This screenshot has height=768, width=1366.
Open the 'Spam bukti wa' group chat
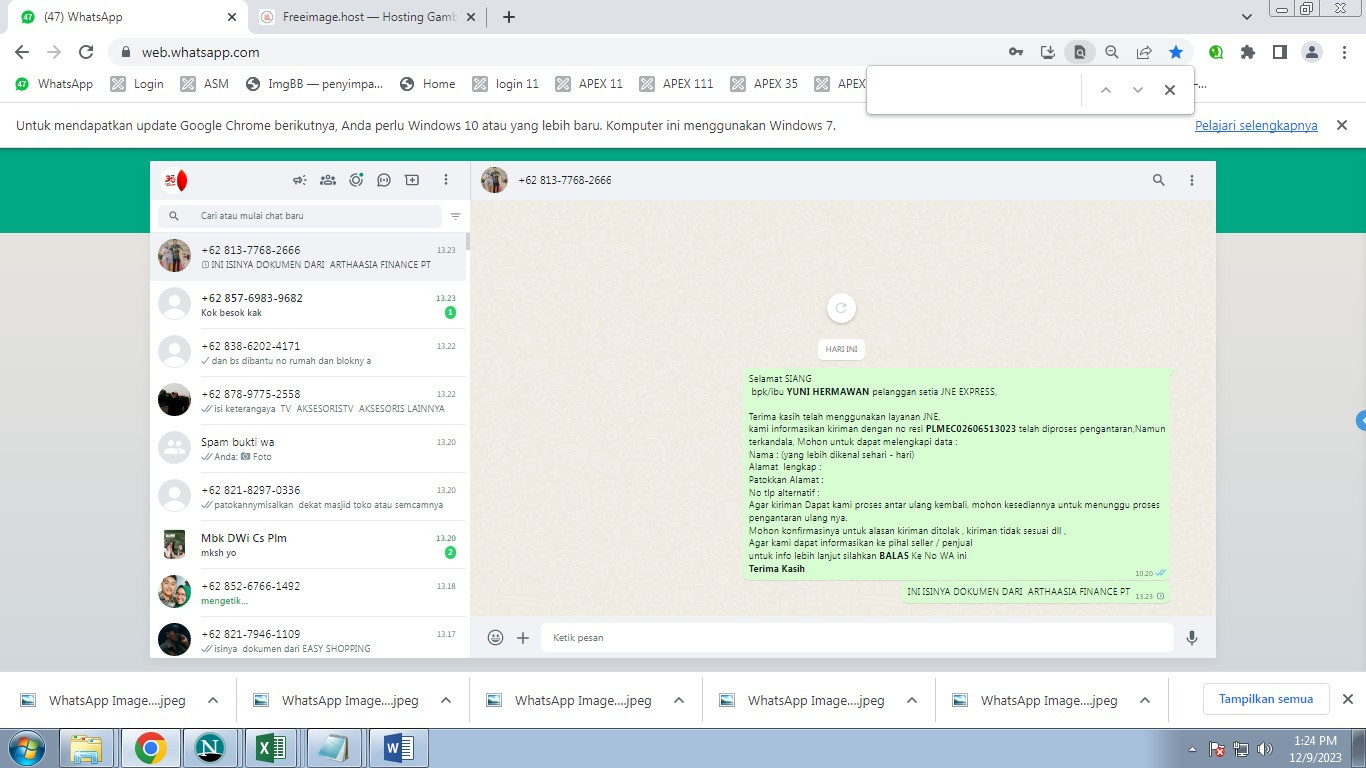tap(308, 449)
